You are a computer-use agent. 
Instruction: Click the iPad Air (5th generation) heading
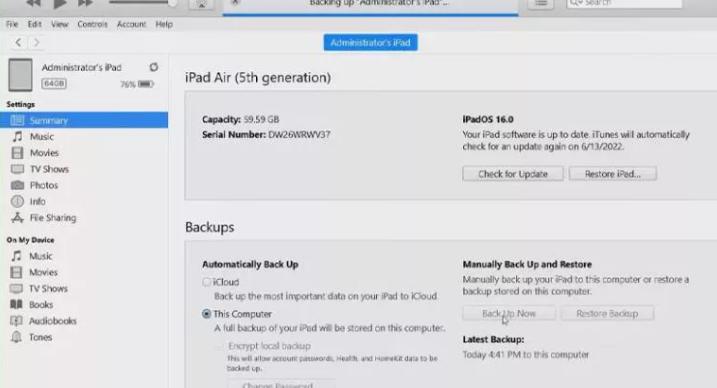[x=258, y=78]
